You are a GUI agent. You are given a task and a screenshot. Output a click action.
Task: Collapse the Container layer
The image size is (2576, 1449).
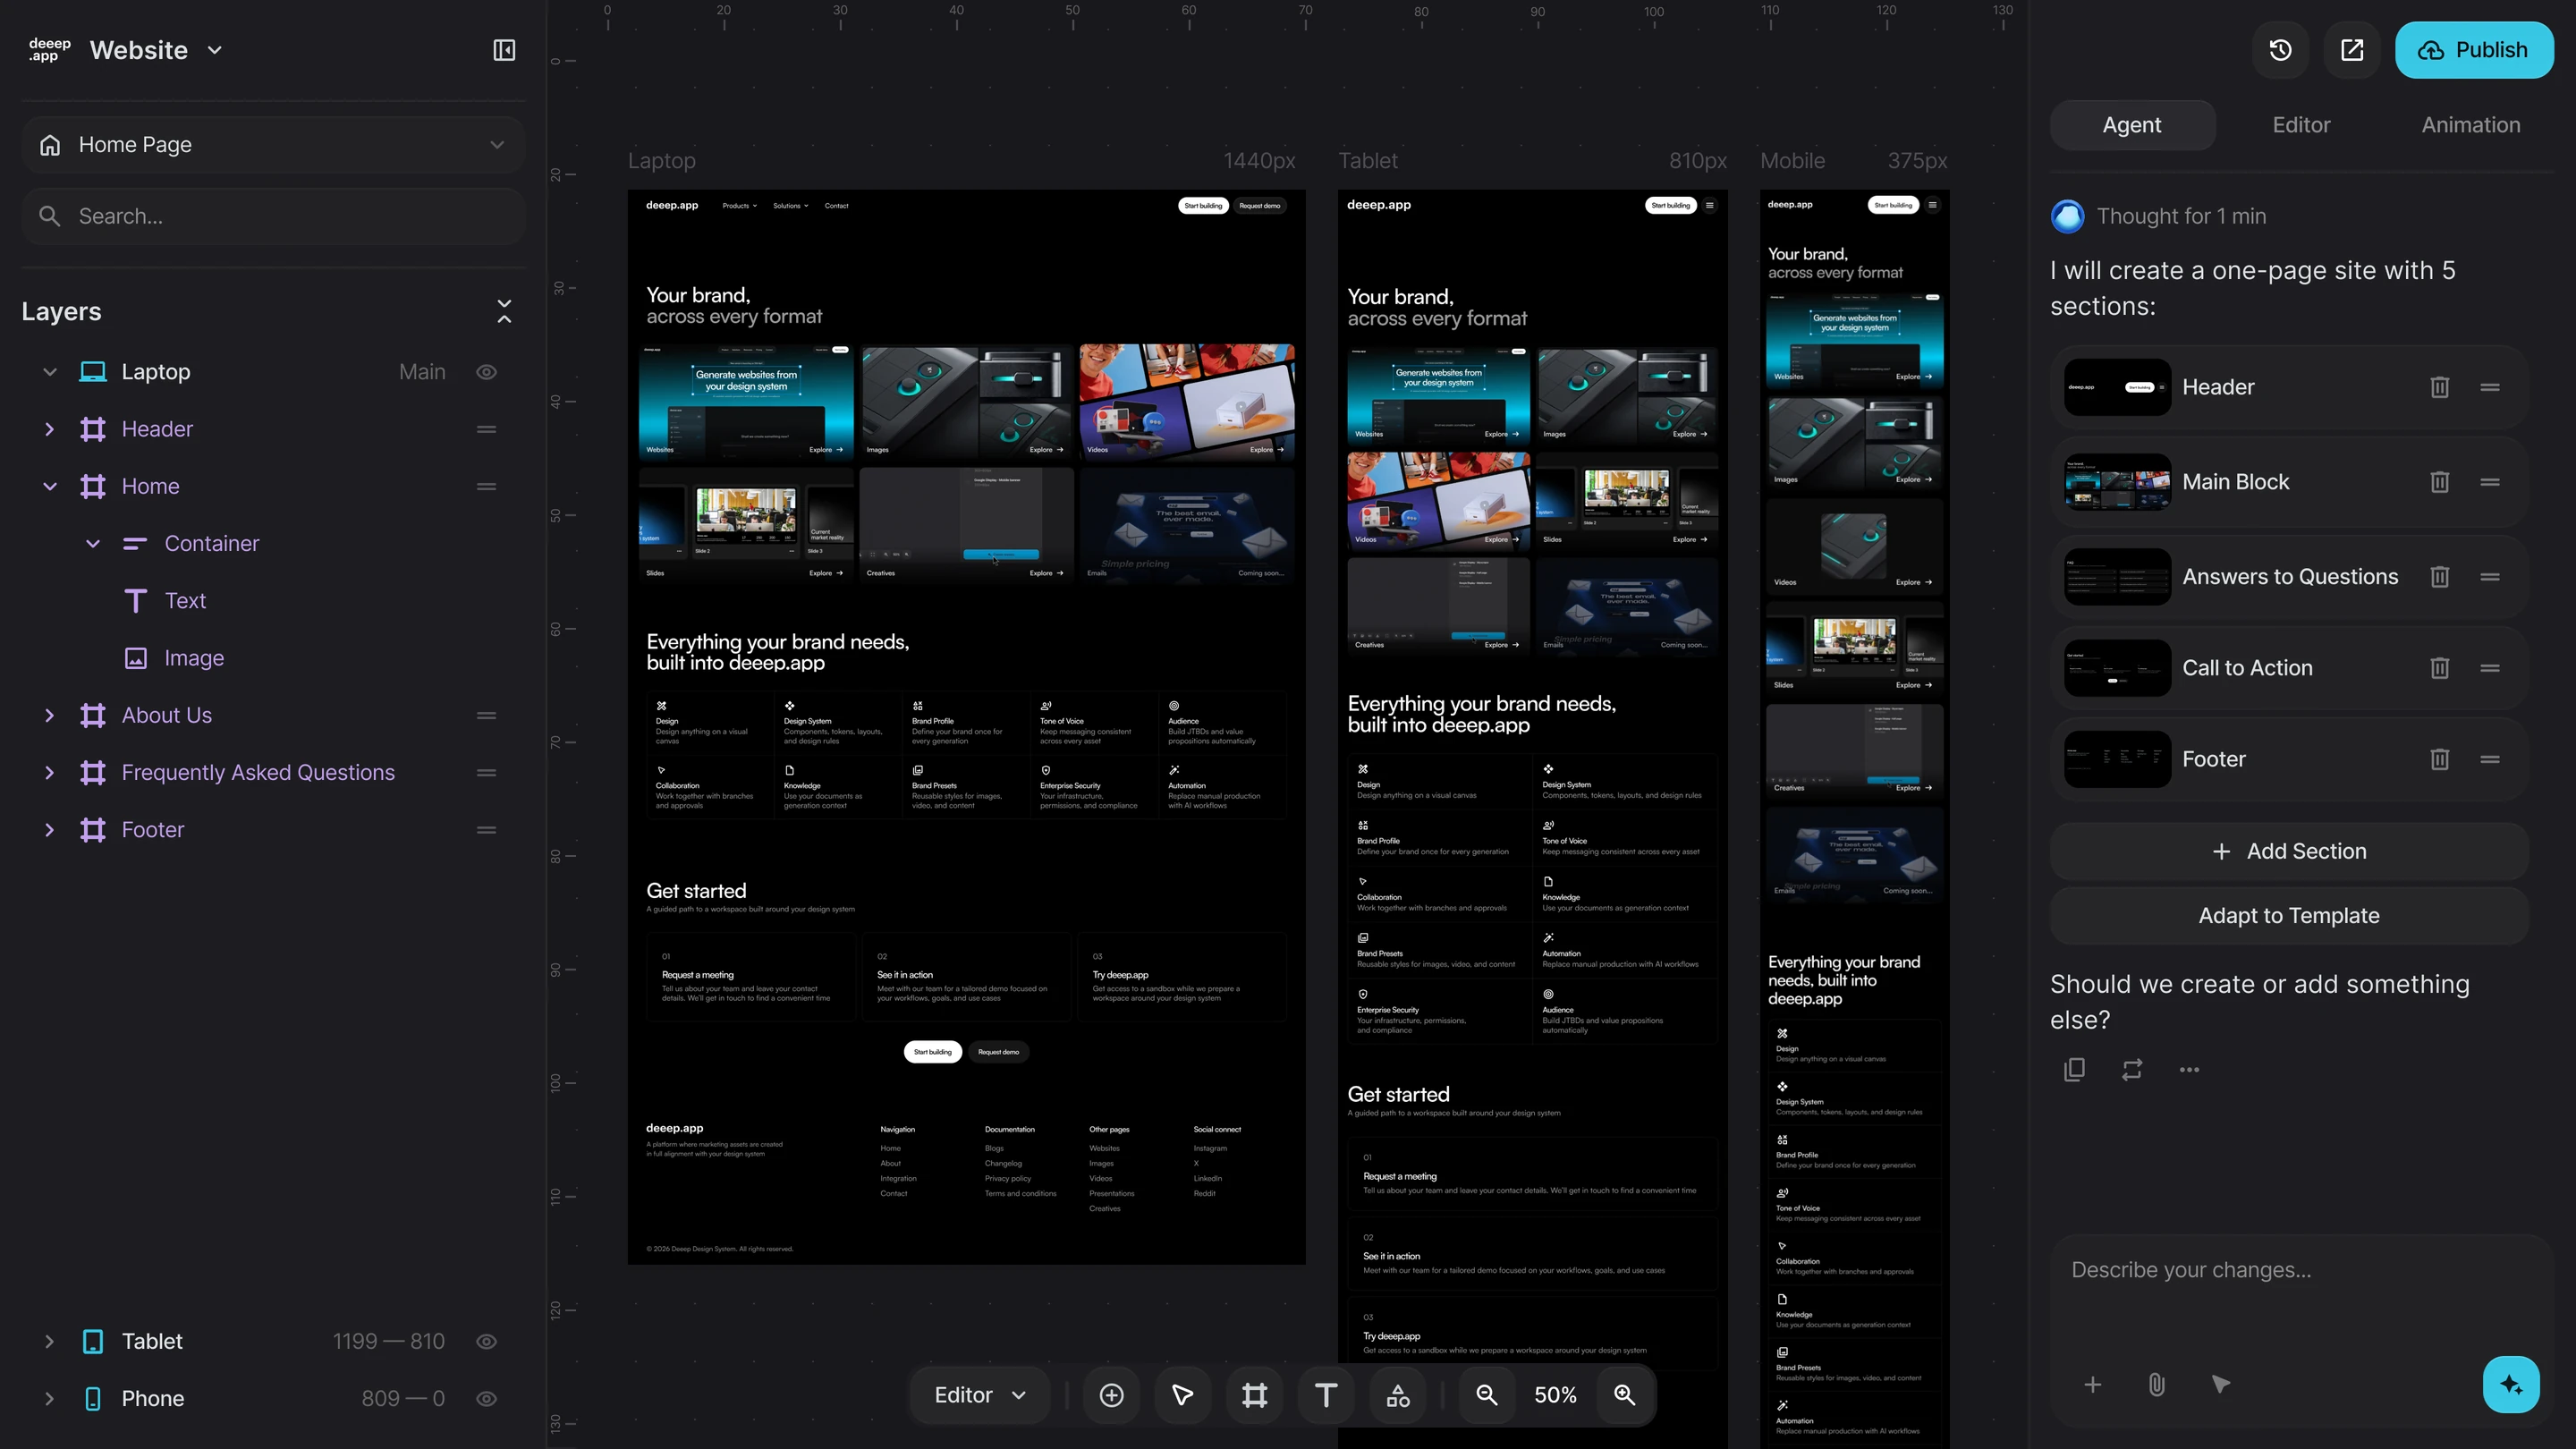(92, 543)
